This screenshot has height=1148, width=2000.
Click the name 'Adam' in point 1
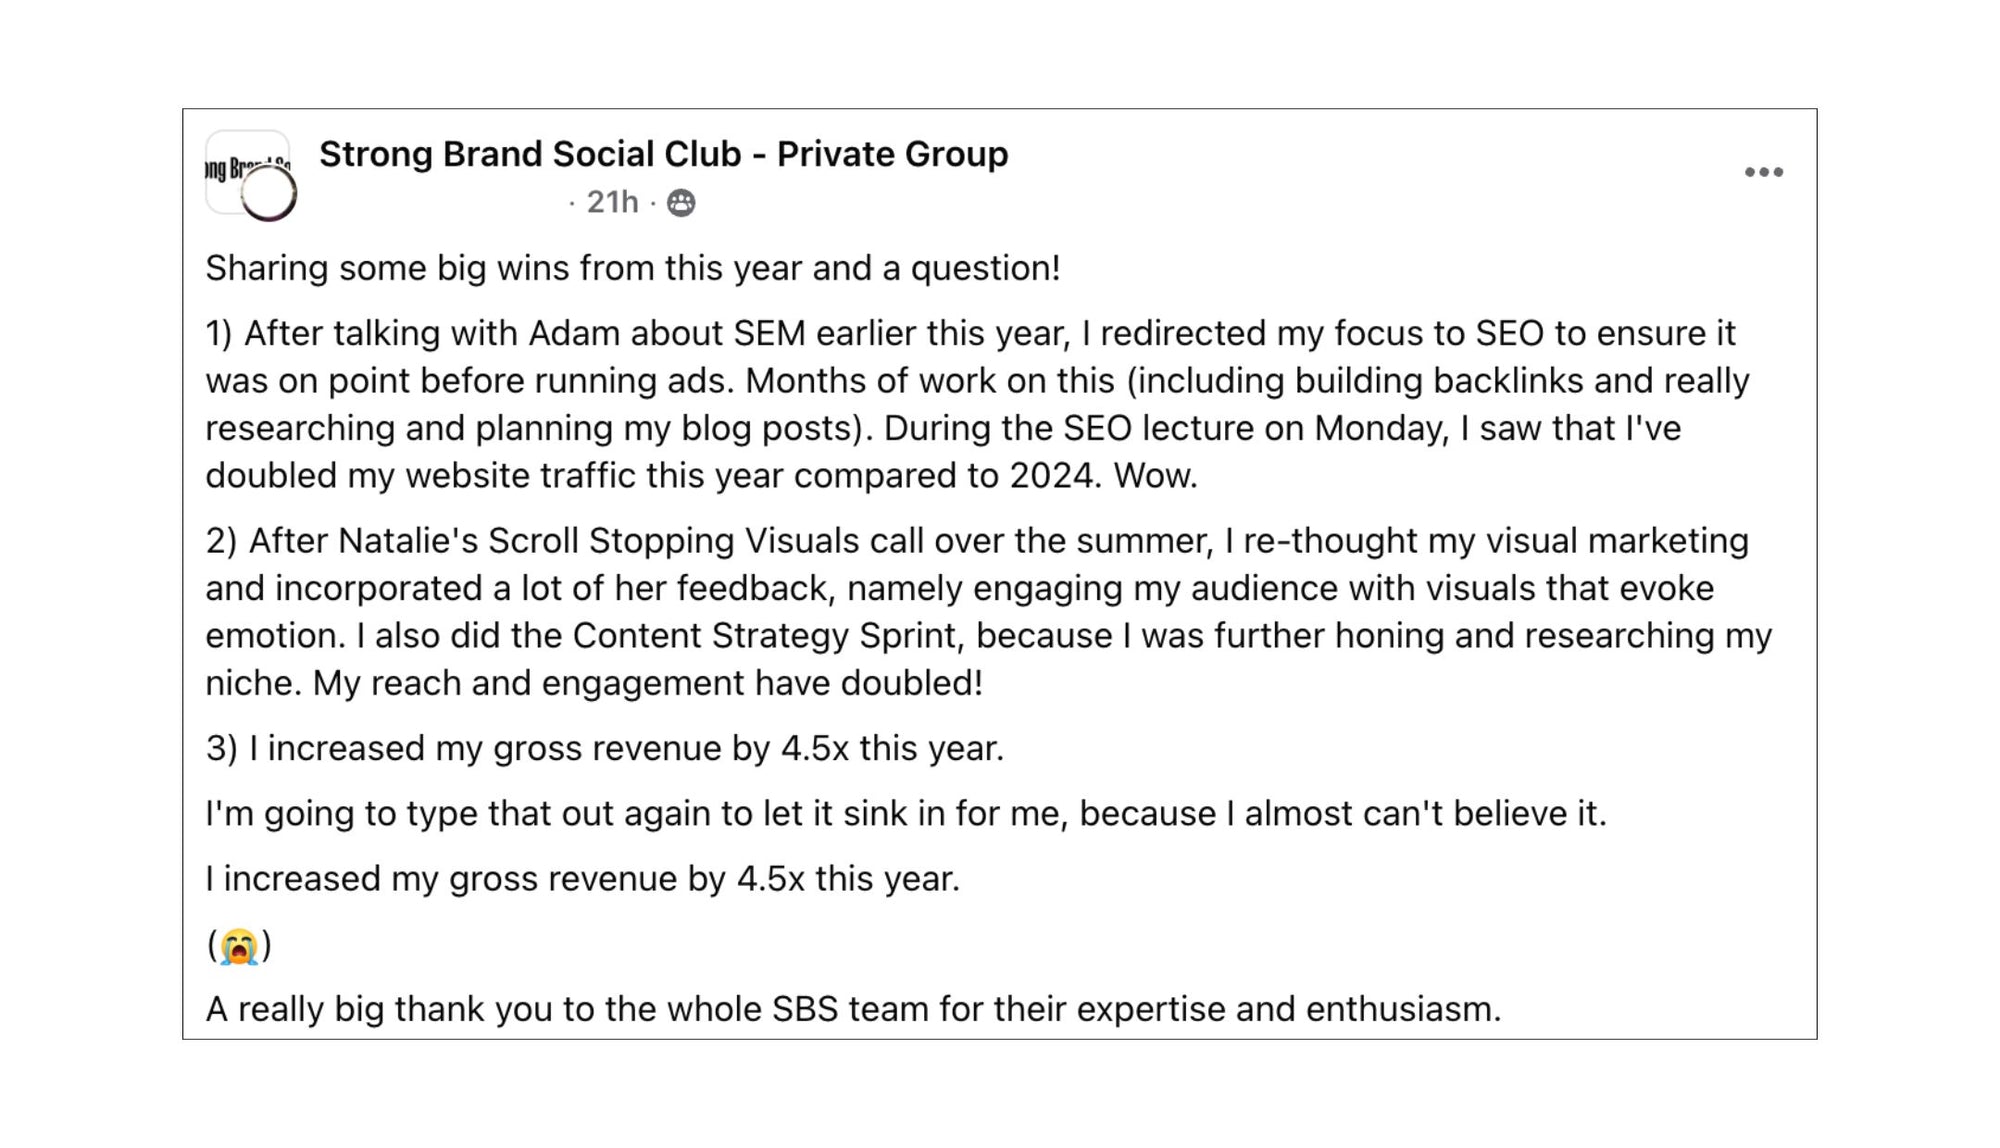(574, 333)
